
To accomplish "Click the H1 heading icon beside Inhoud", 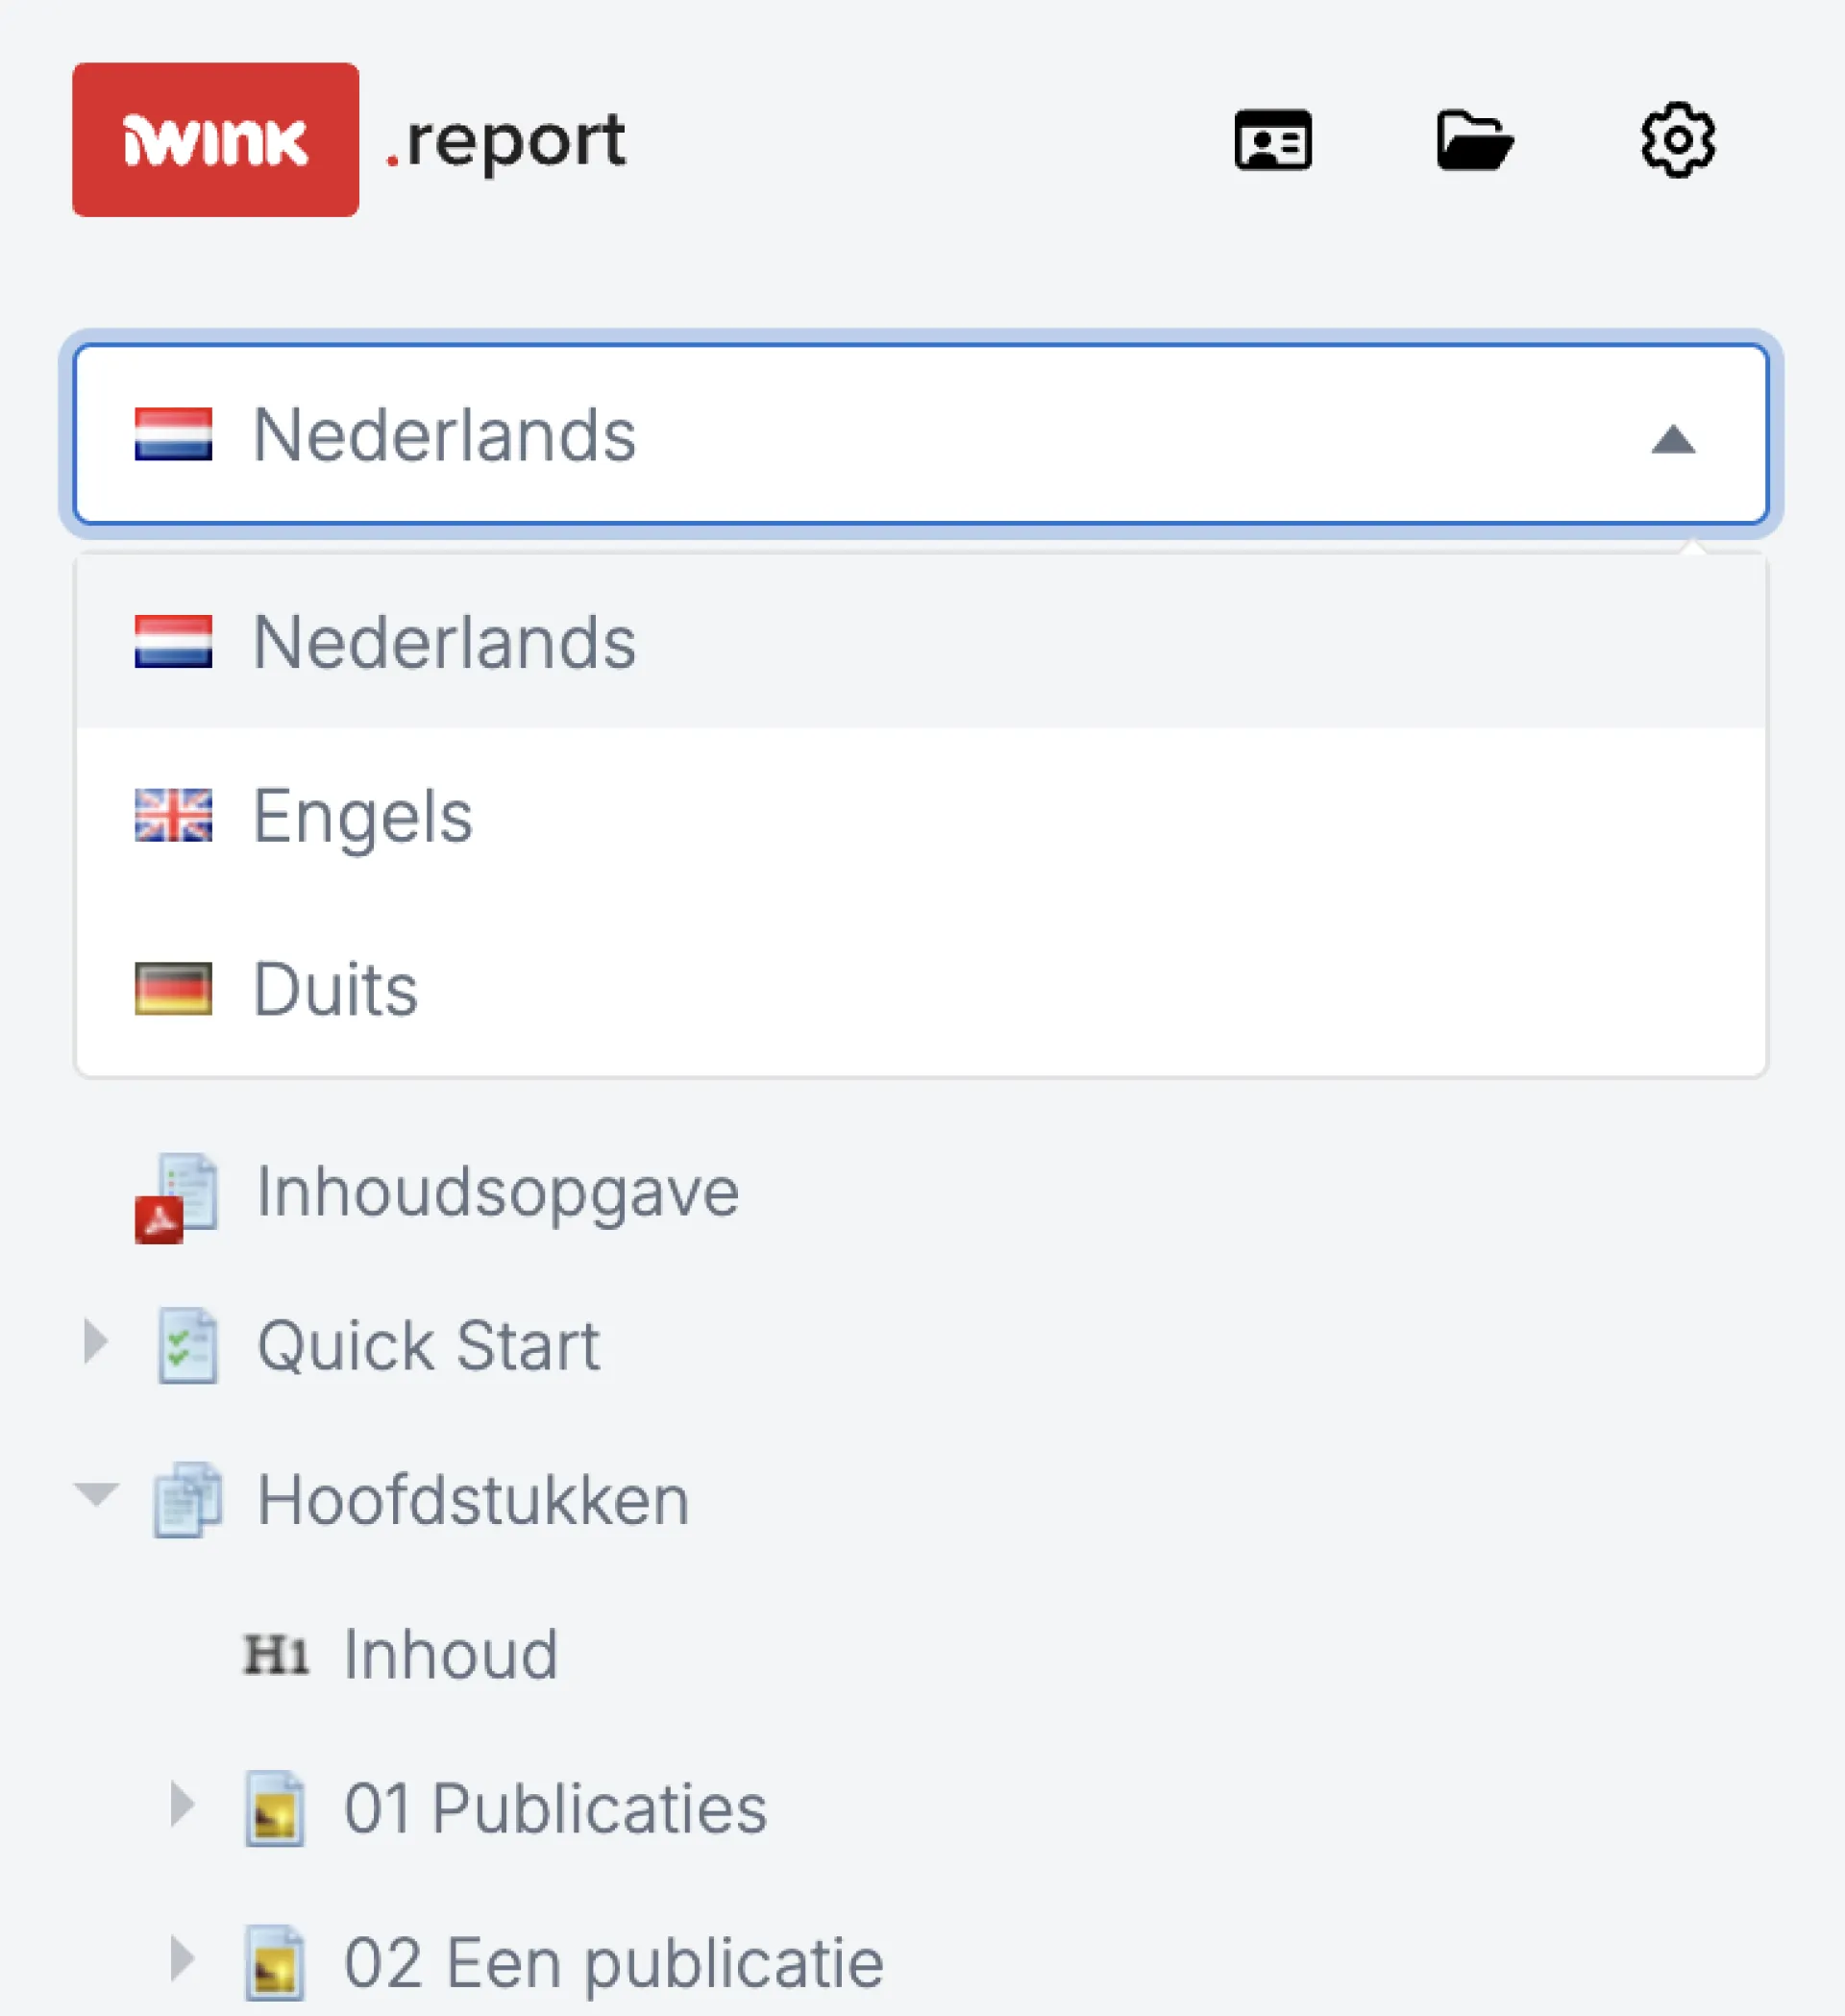I will [276, 1654].
